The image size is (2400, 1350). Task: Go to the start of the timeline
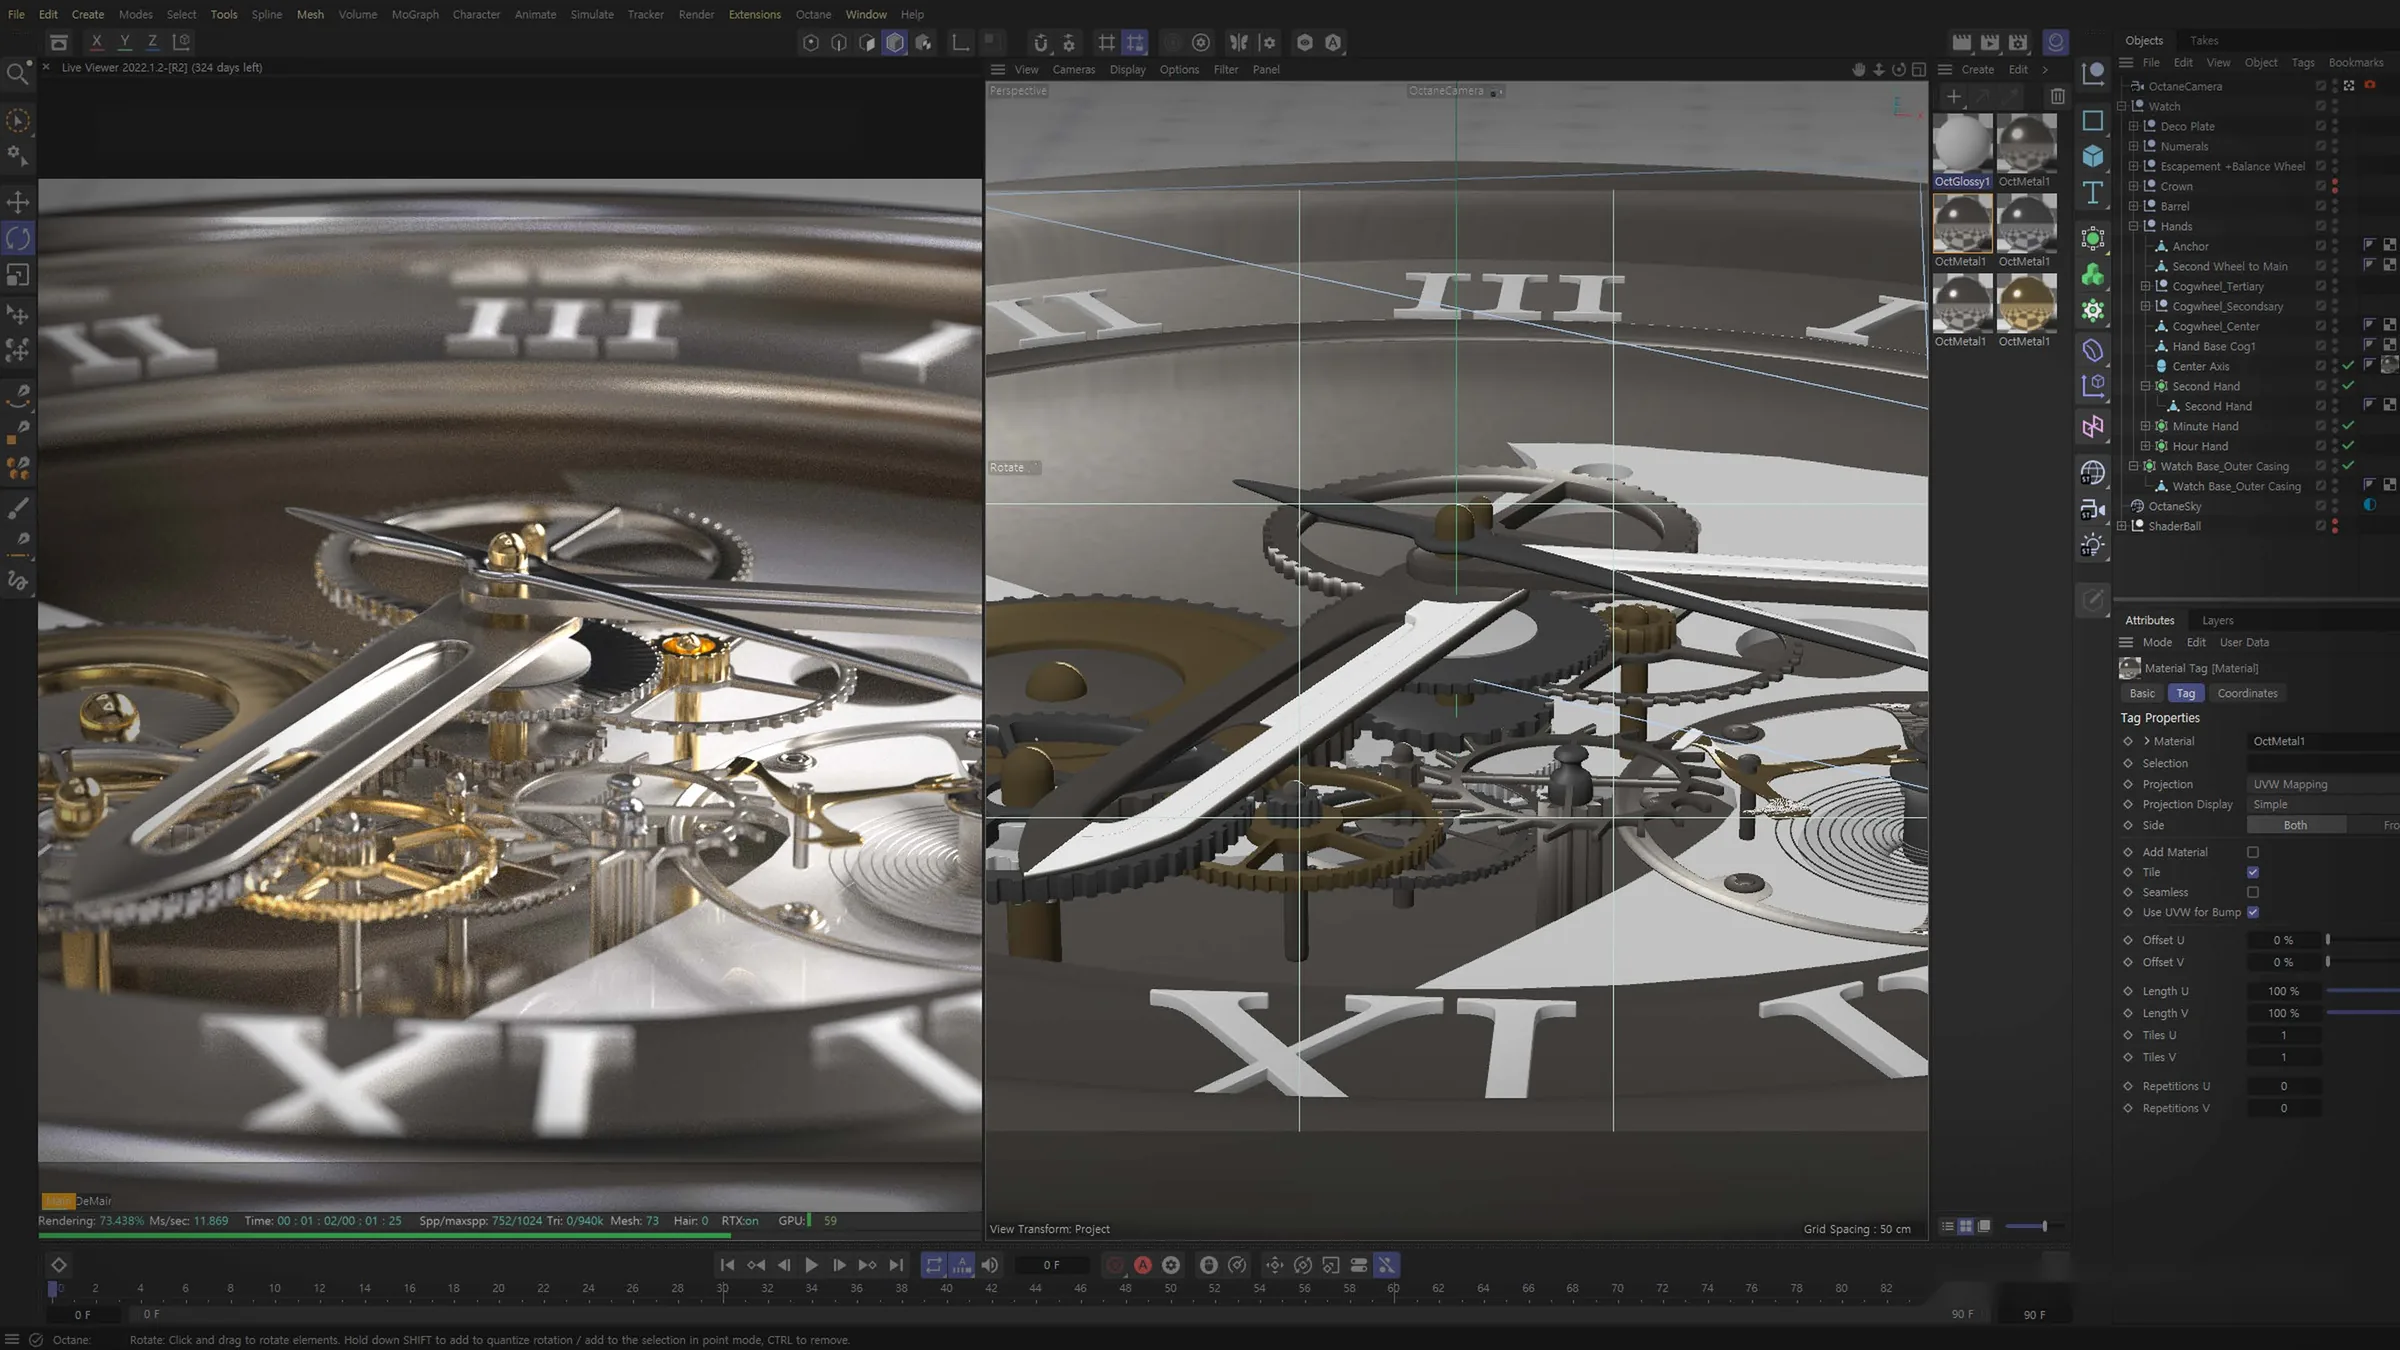[727, 1265]
